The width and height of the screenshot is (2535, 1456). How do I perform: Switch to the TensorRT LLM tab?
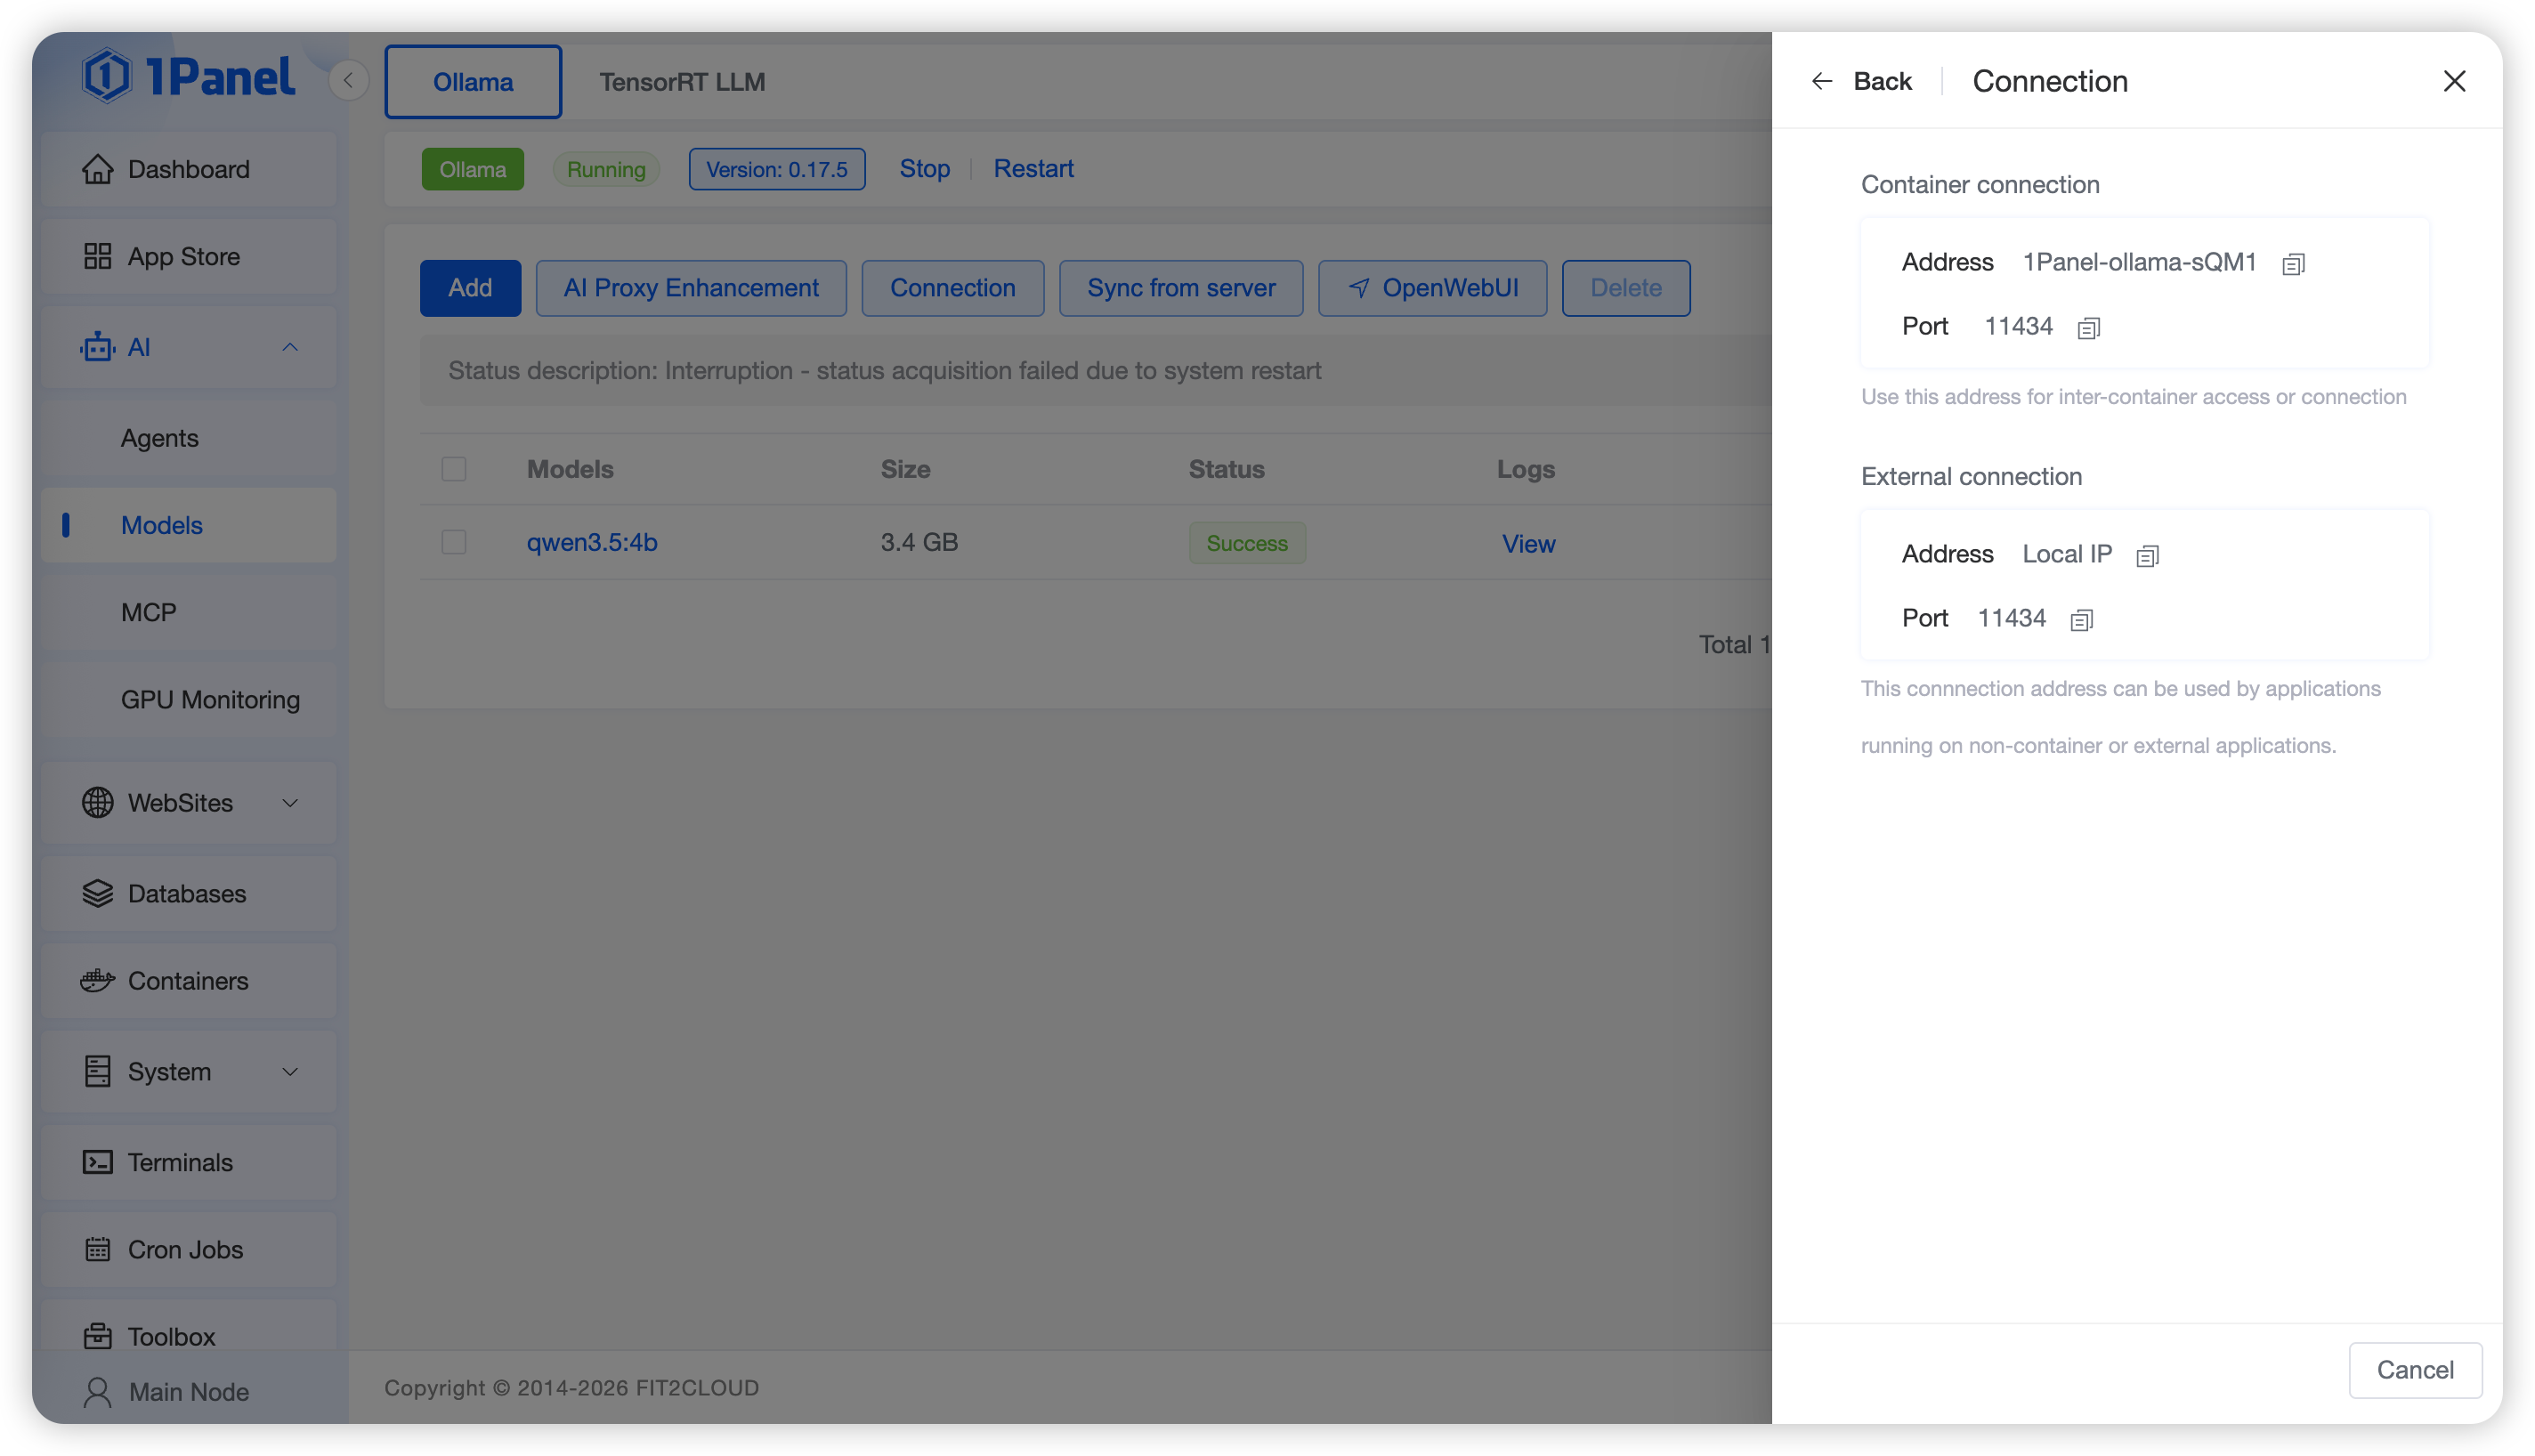pos(682,82)
